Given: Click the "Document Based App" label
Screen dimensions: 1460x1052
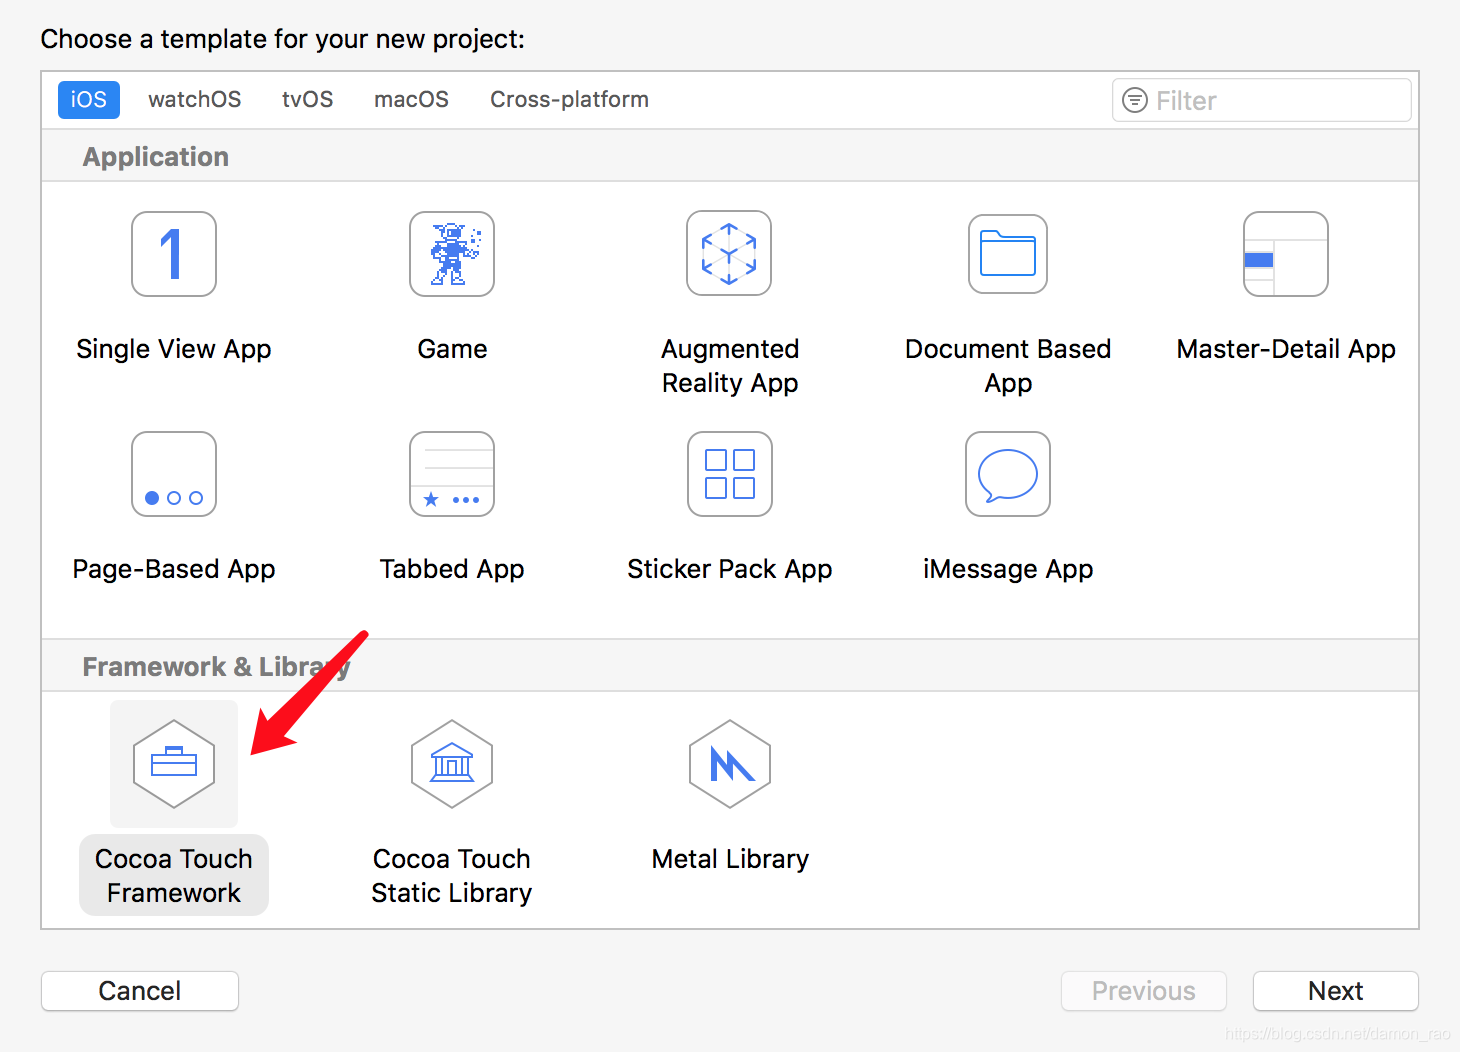Looking at the screenshot, I should point(1008,366).
